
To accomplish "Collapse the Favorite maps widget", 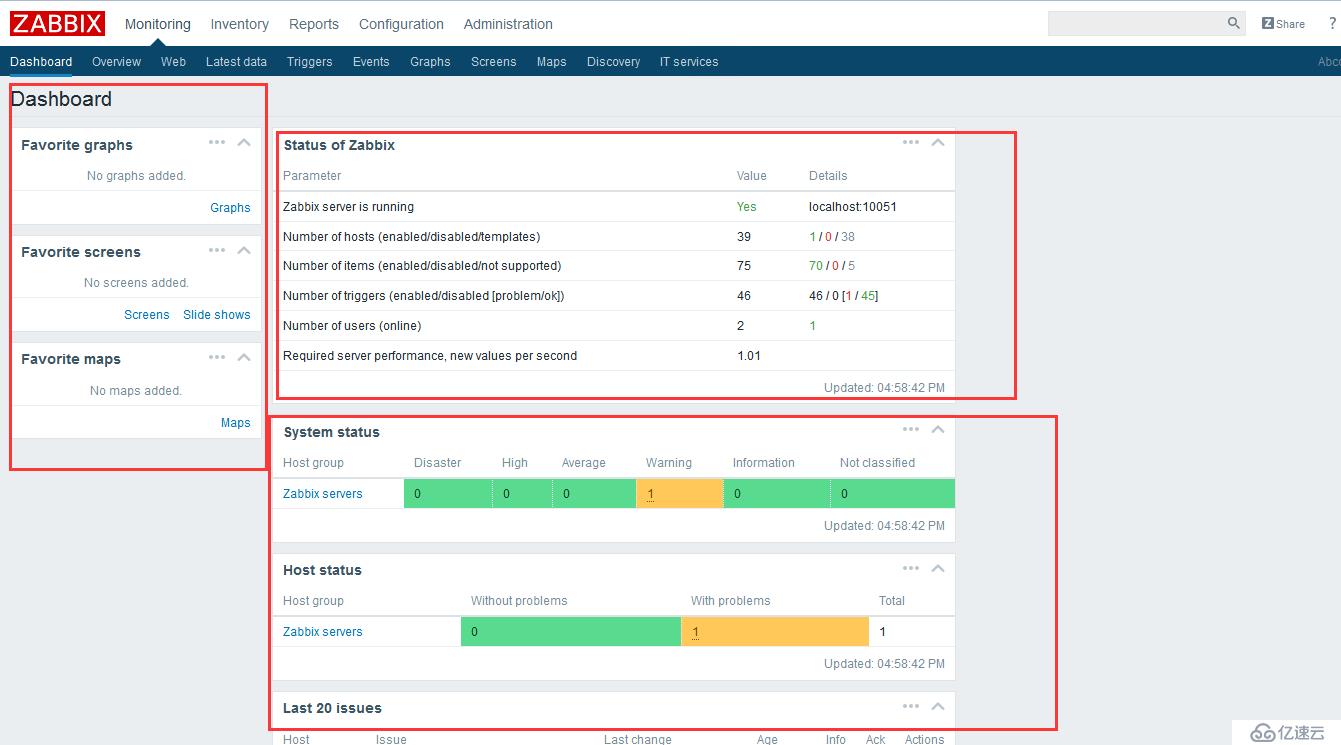I will [244, 357].
